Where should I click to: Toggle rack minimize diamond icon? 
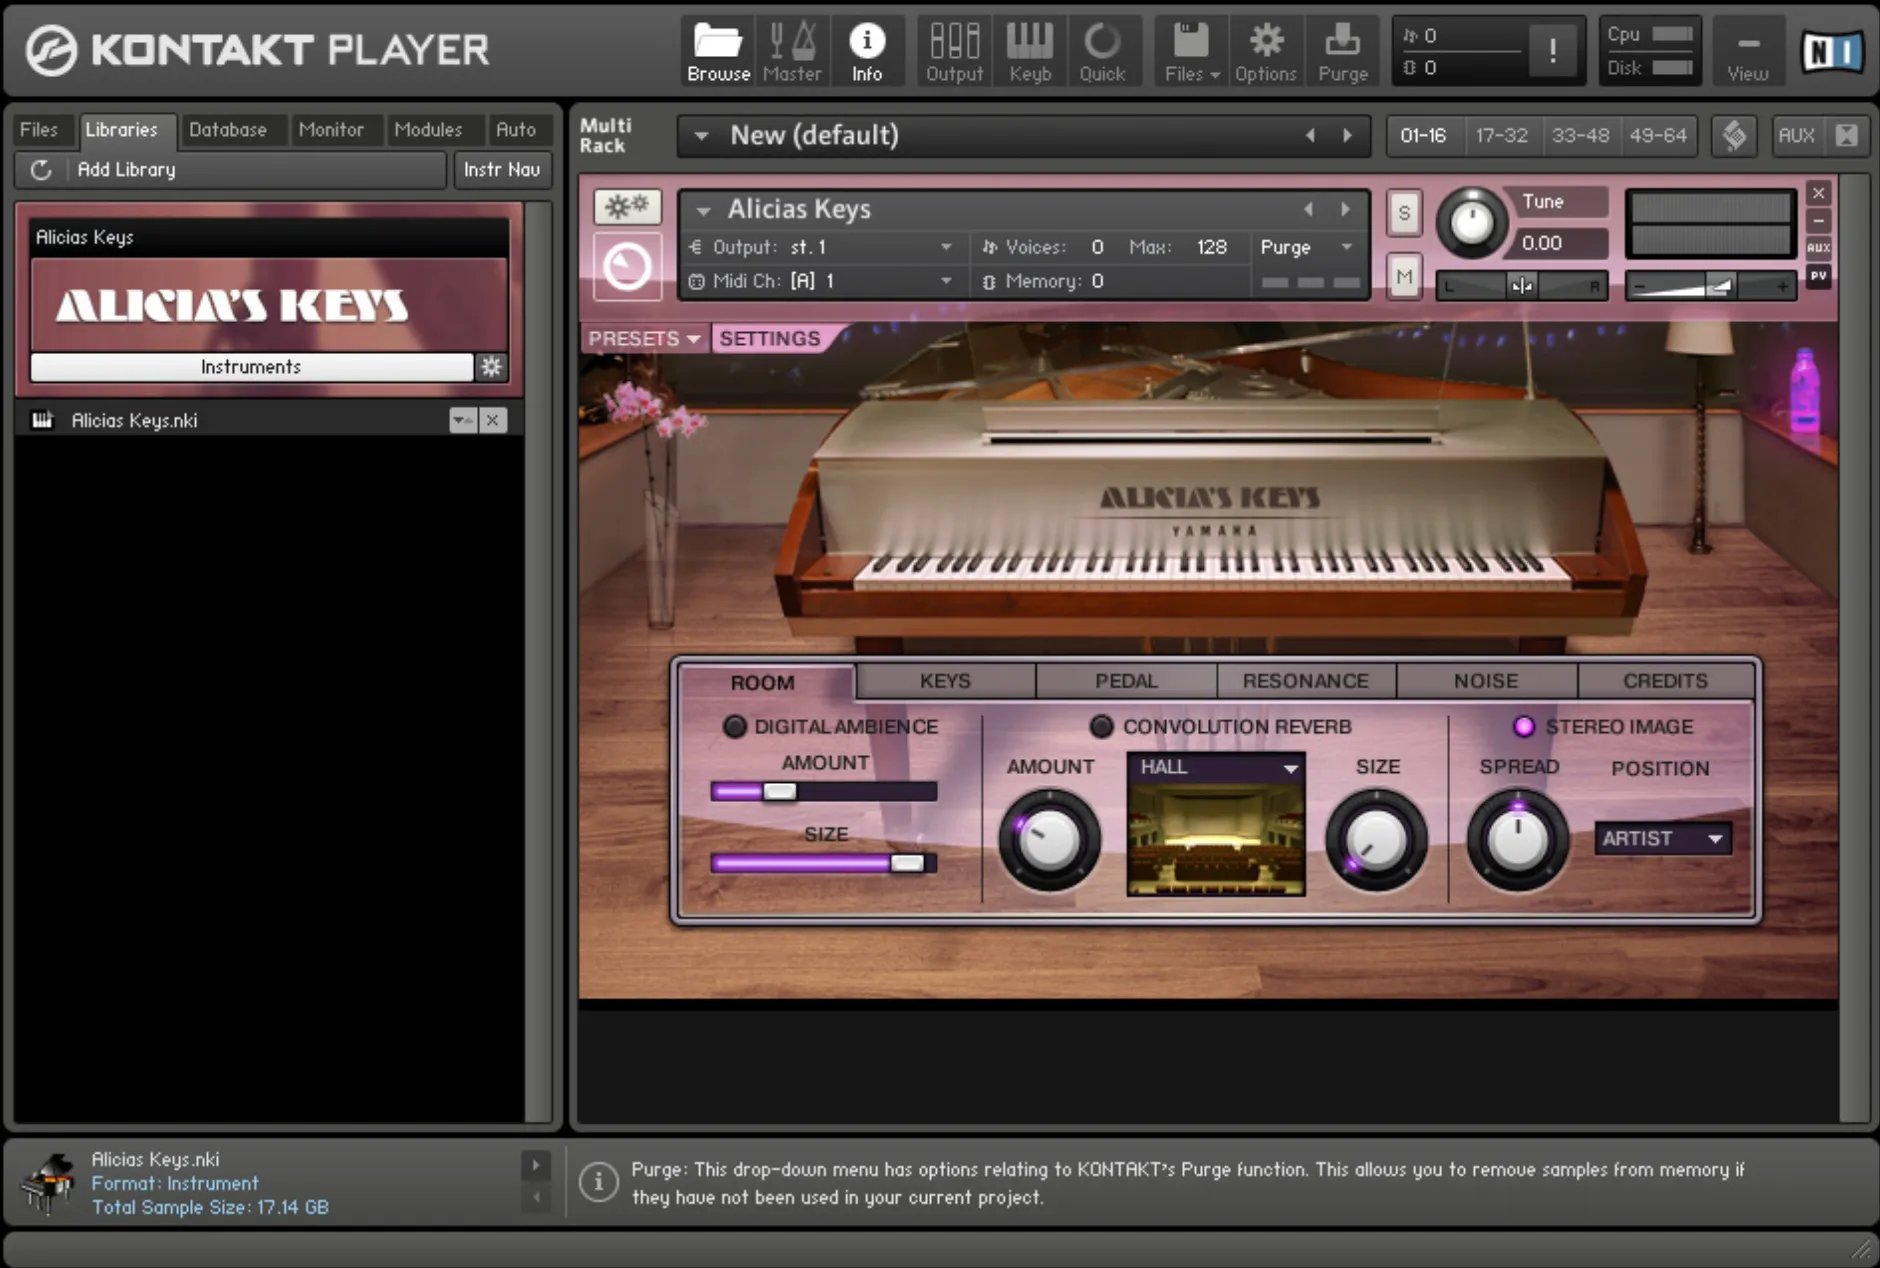point(1735,135)
